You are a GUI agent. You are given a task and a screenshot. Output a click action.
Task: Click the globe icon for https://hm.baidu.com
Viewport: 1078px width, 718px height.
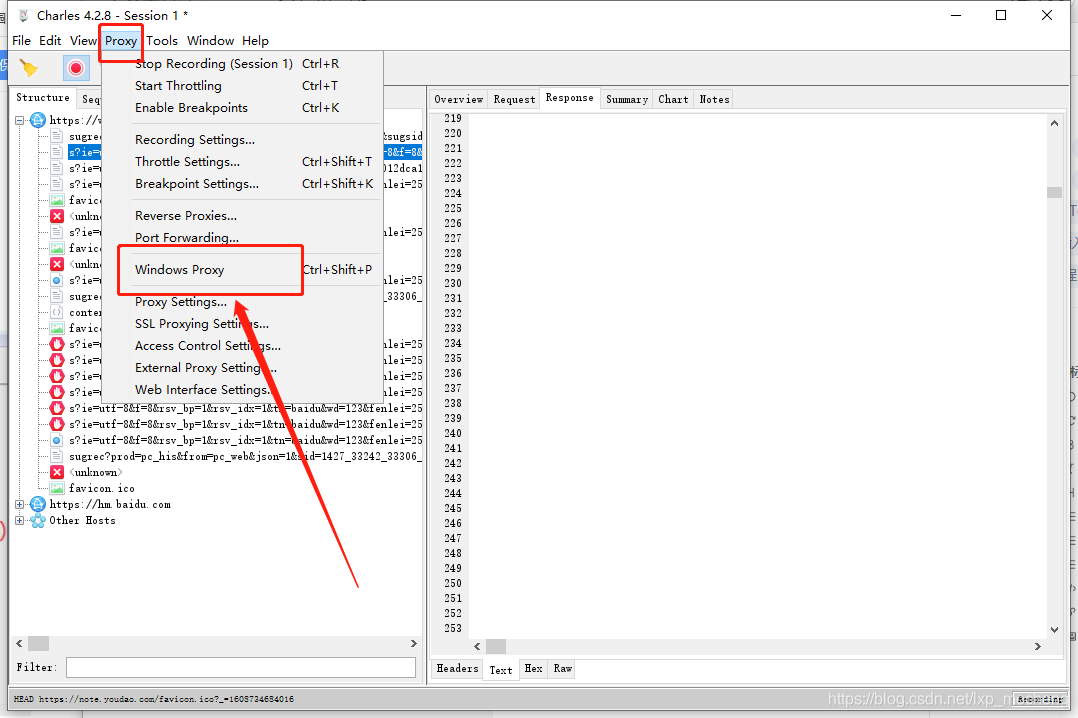tap(38, 504)
